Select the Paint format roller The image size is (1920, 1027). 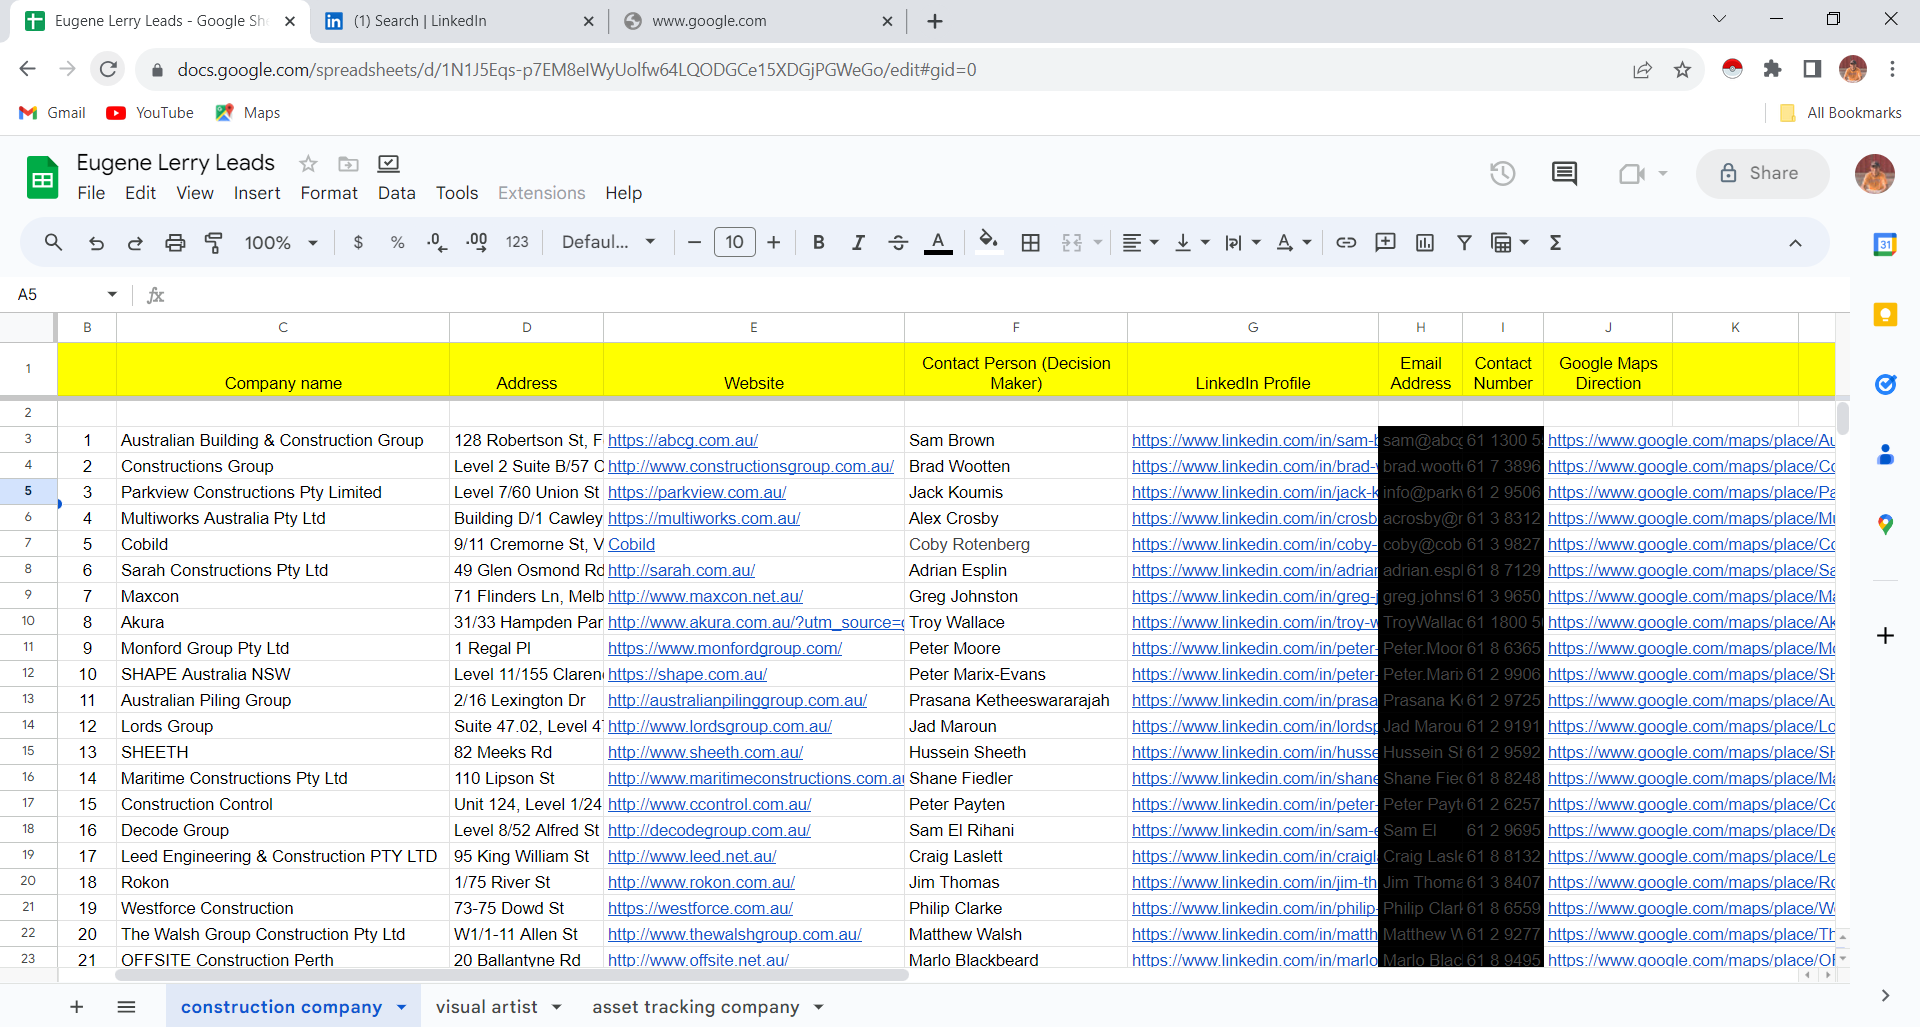pyautogui.click(x=213, y=242)
